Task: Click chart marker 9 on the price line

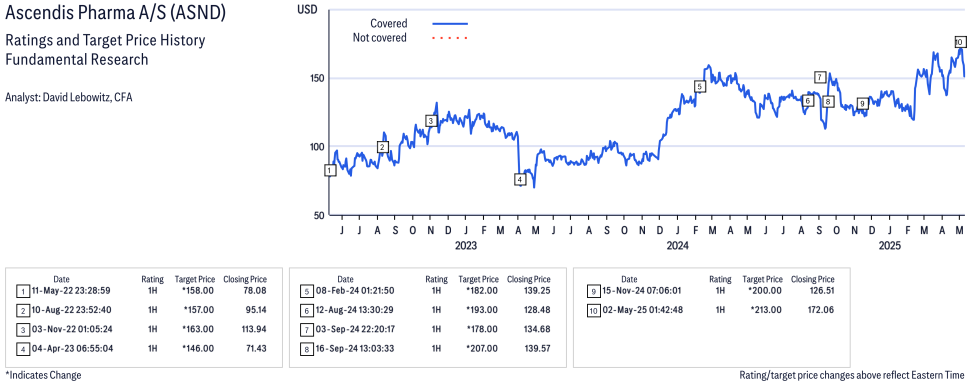Action: [x=862, y=103]
